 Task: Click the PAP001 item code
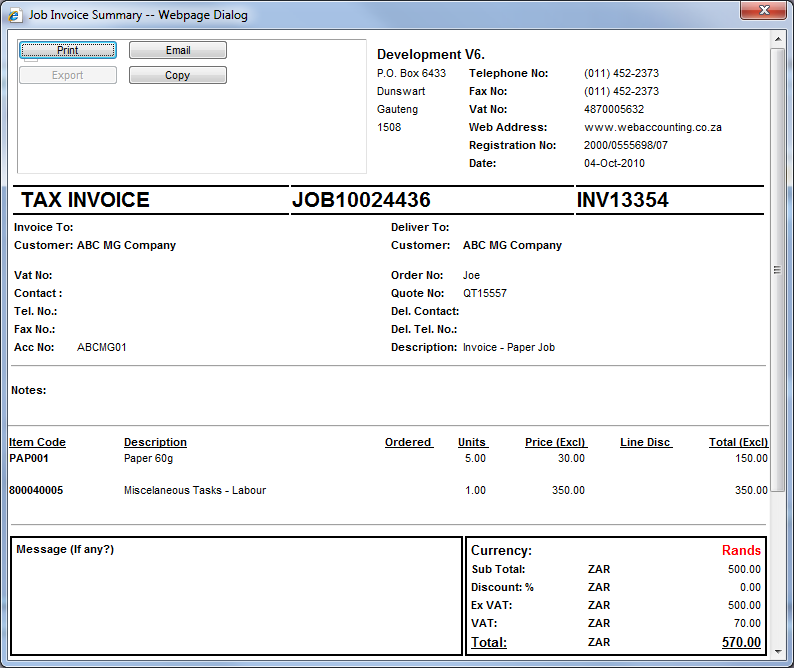click(29, 459)
